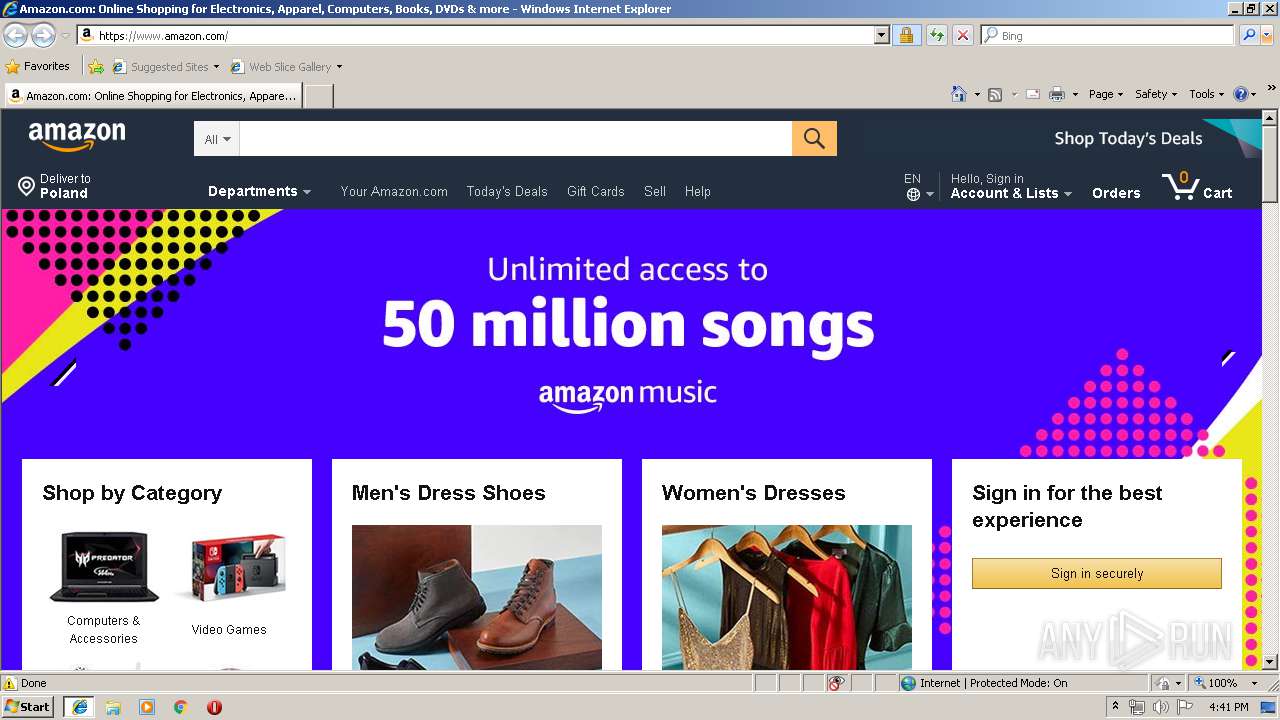This screenshot has height=720, width=1280.
Task: Click the clock showing 4:41 PM
Action: pyautogui.click(x=1229, y=707)
